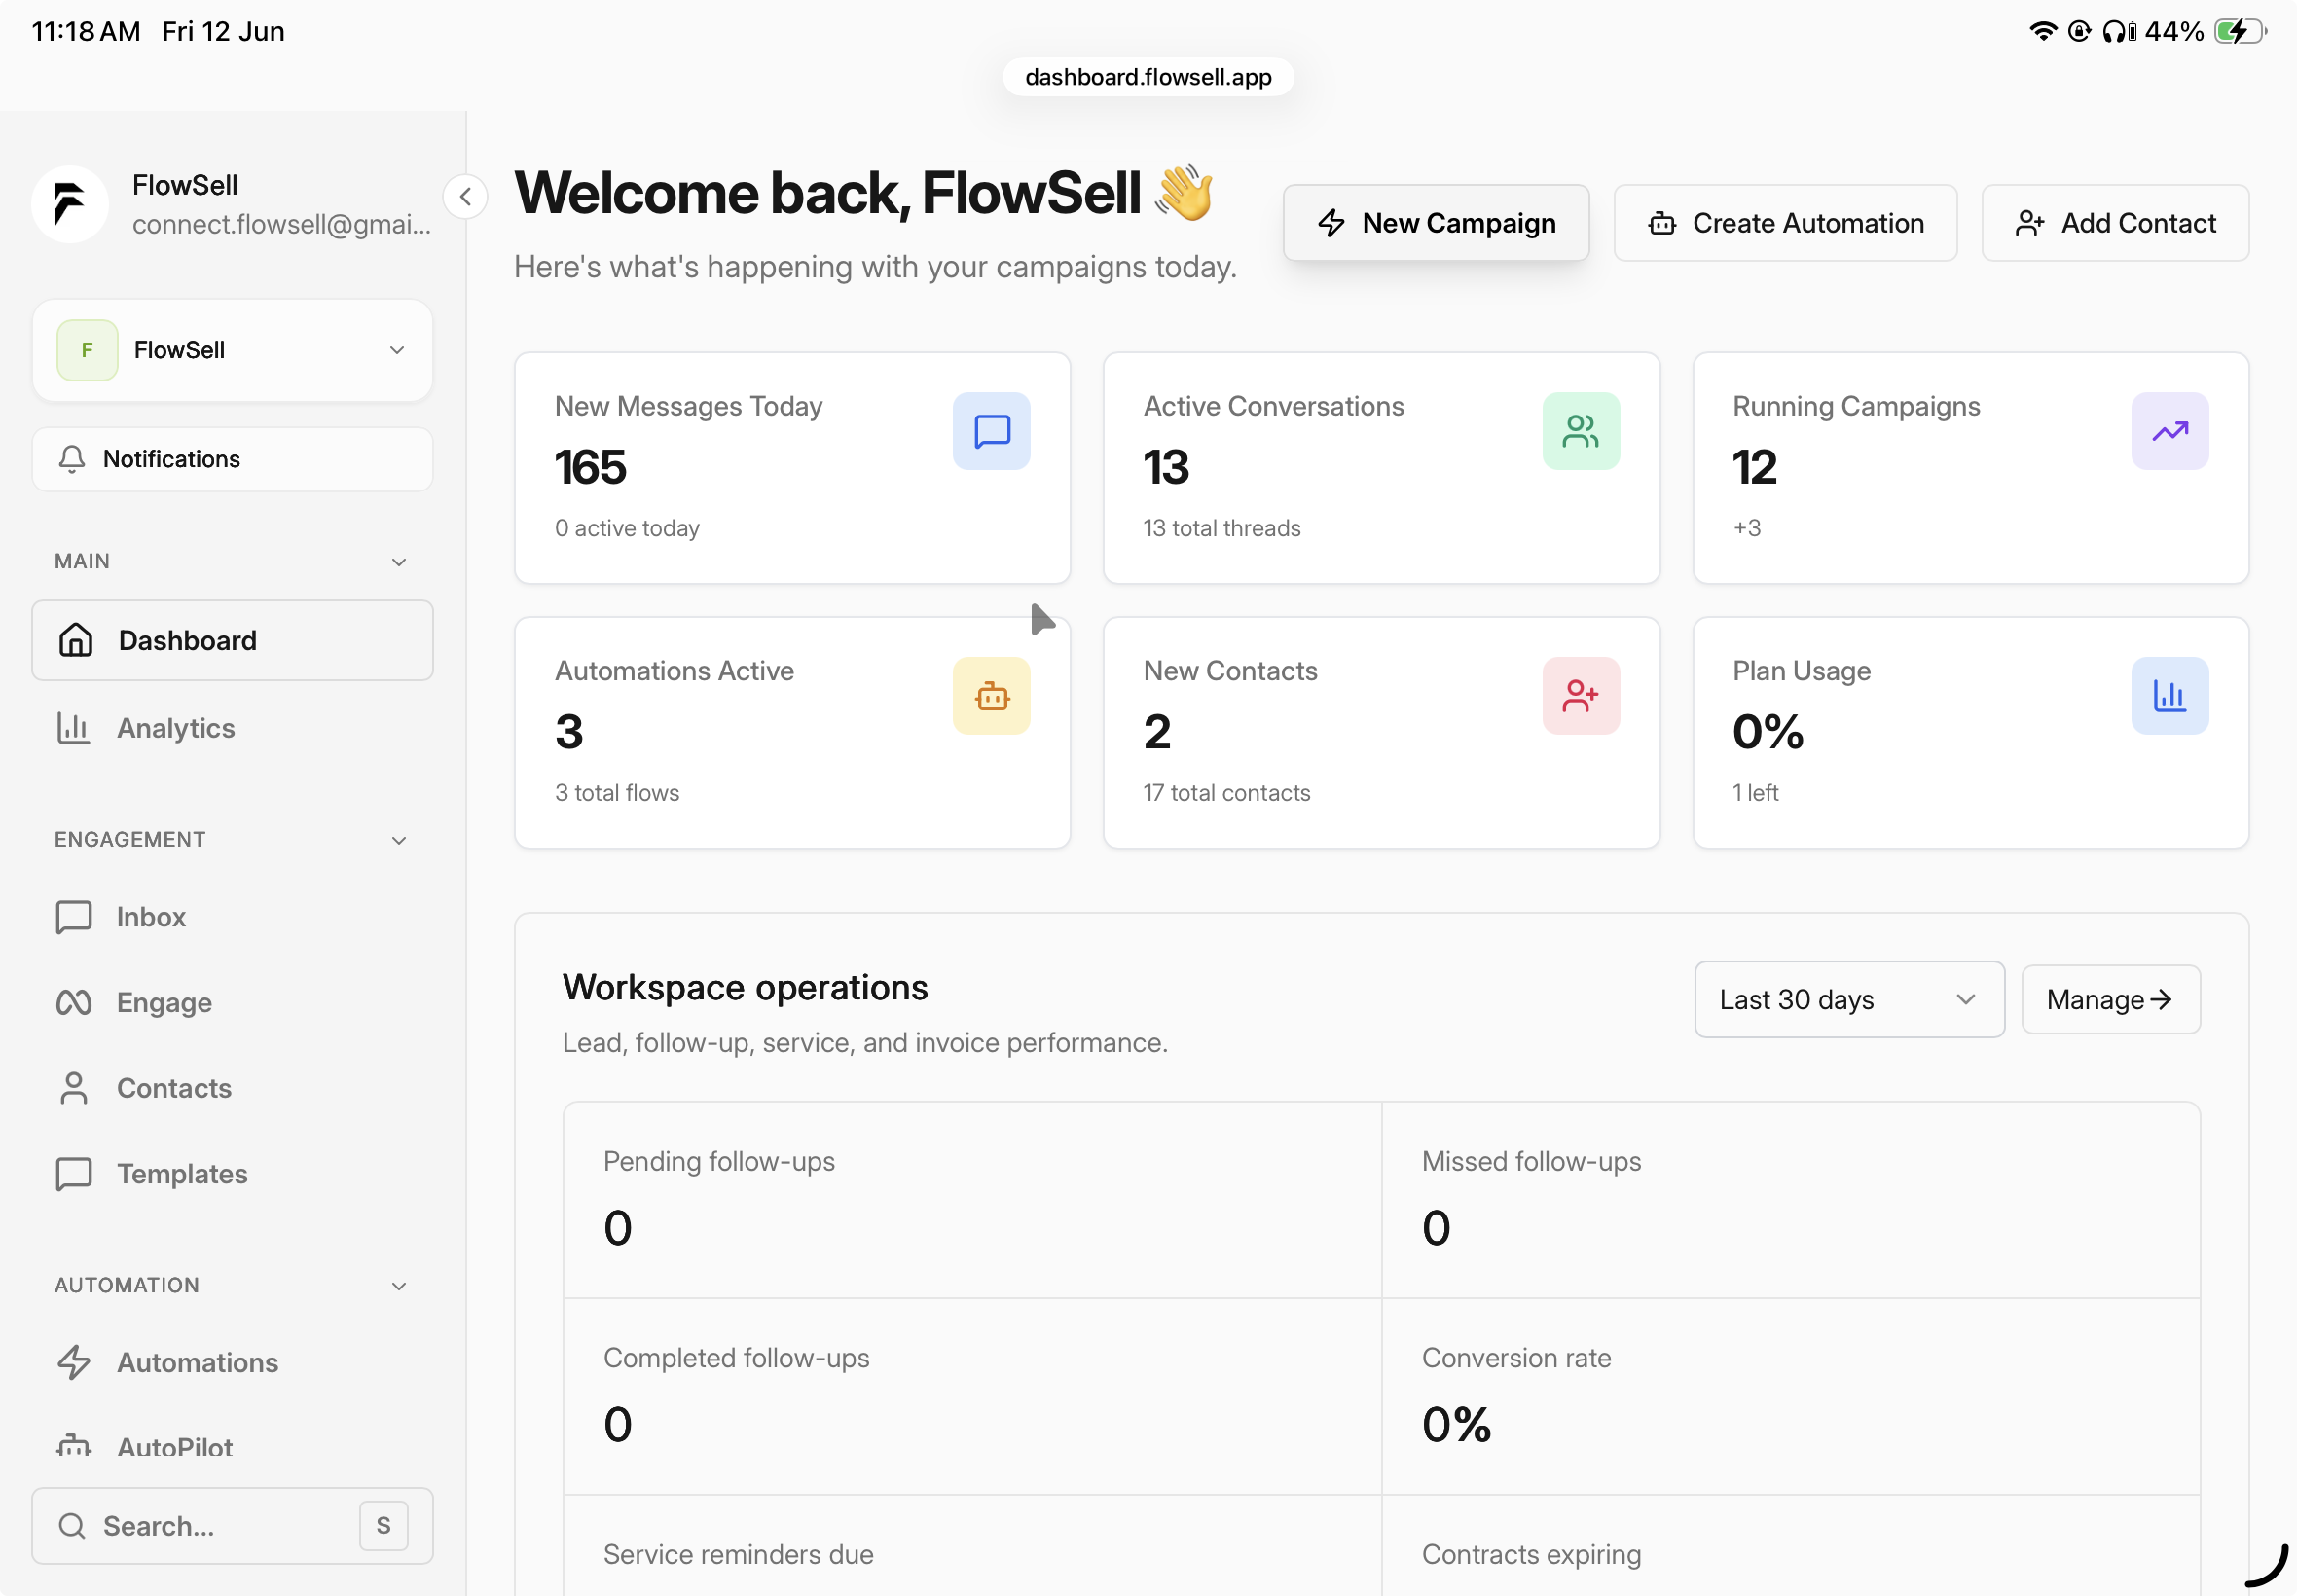Click the Templates message icon
This screenshot has height=1596, width=2297.
[74, 1174]
